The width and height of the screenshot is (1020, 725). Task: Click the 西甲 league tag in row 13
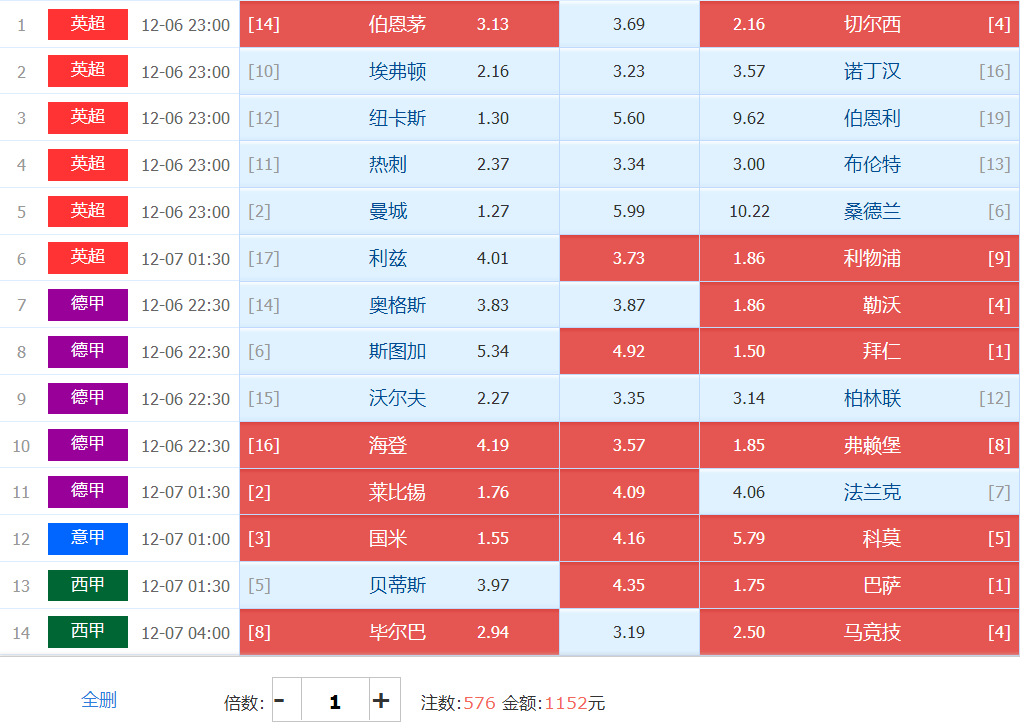[x=88, y=585]
